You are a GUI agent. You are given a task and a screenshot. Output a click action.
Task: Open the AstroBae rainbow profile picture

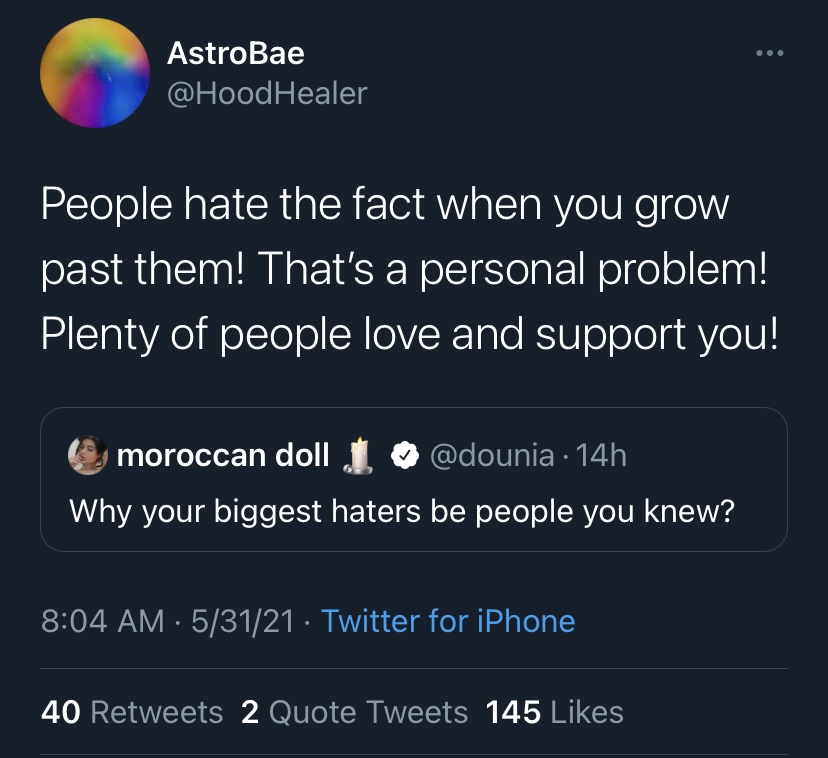tap(94, 73)
